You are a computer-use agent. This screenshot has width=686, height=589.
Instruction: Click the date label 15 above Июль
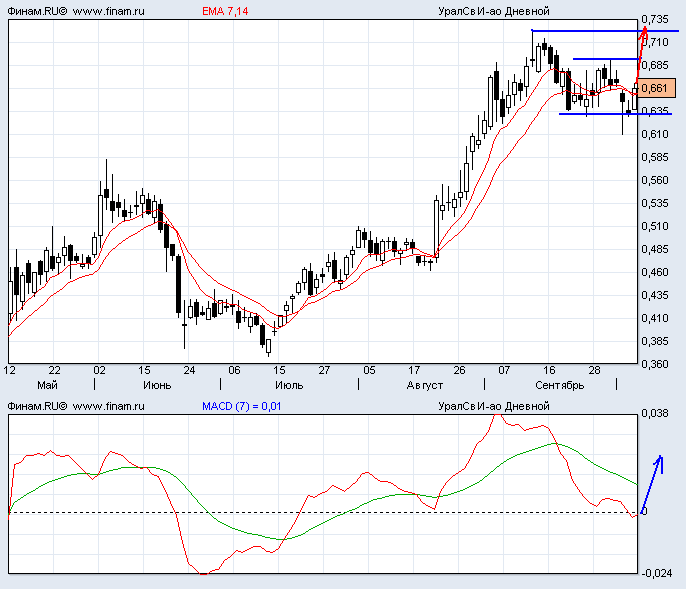pyautogui.click(x=279, y=371)
